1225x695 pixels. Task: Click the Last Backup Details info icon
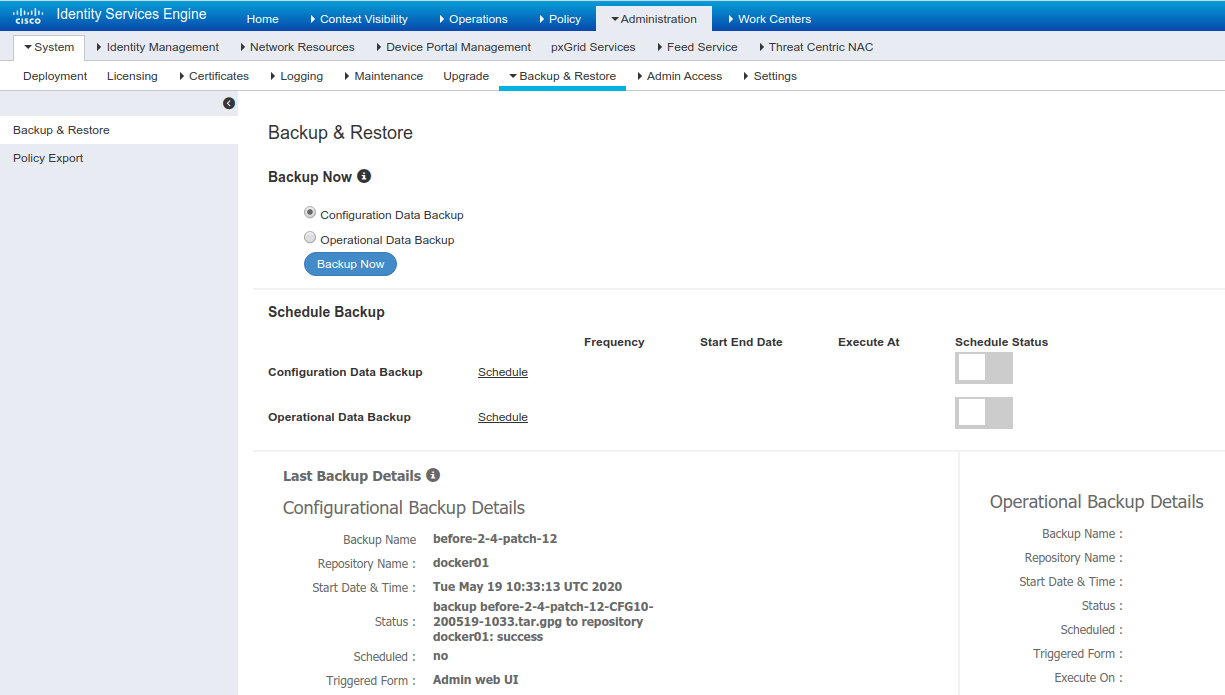pyautogui.click(x=432, y=475)
